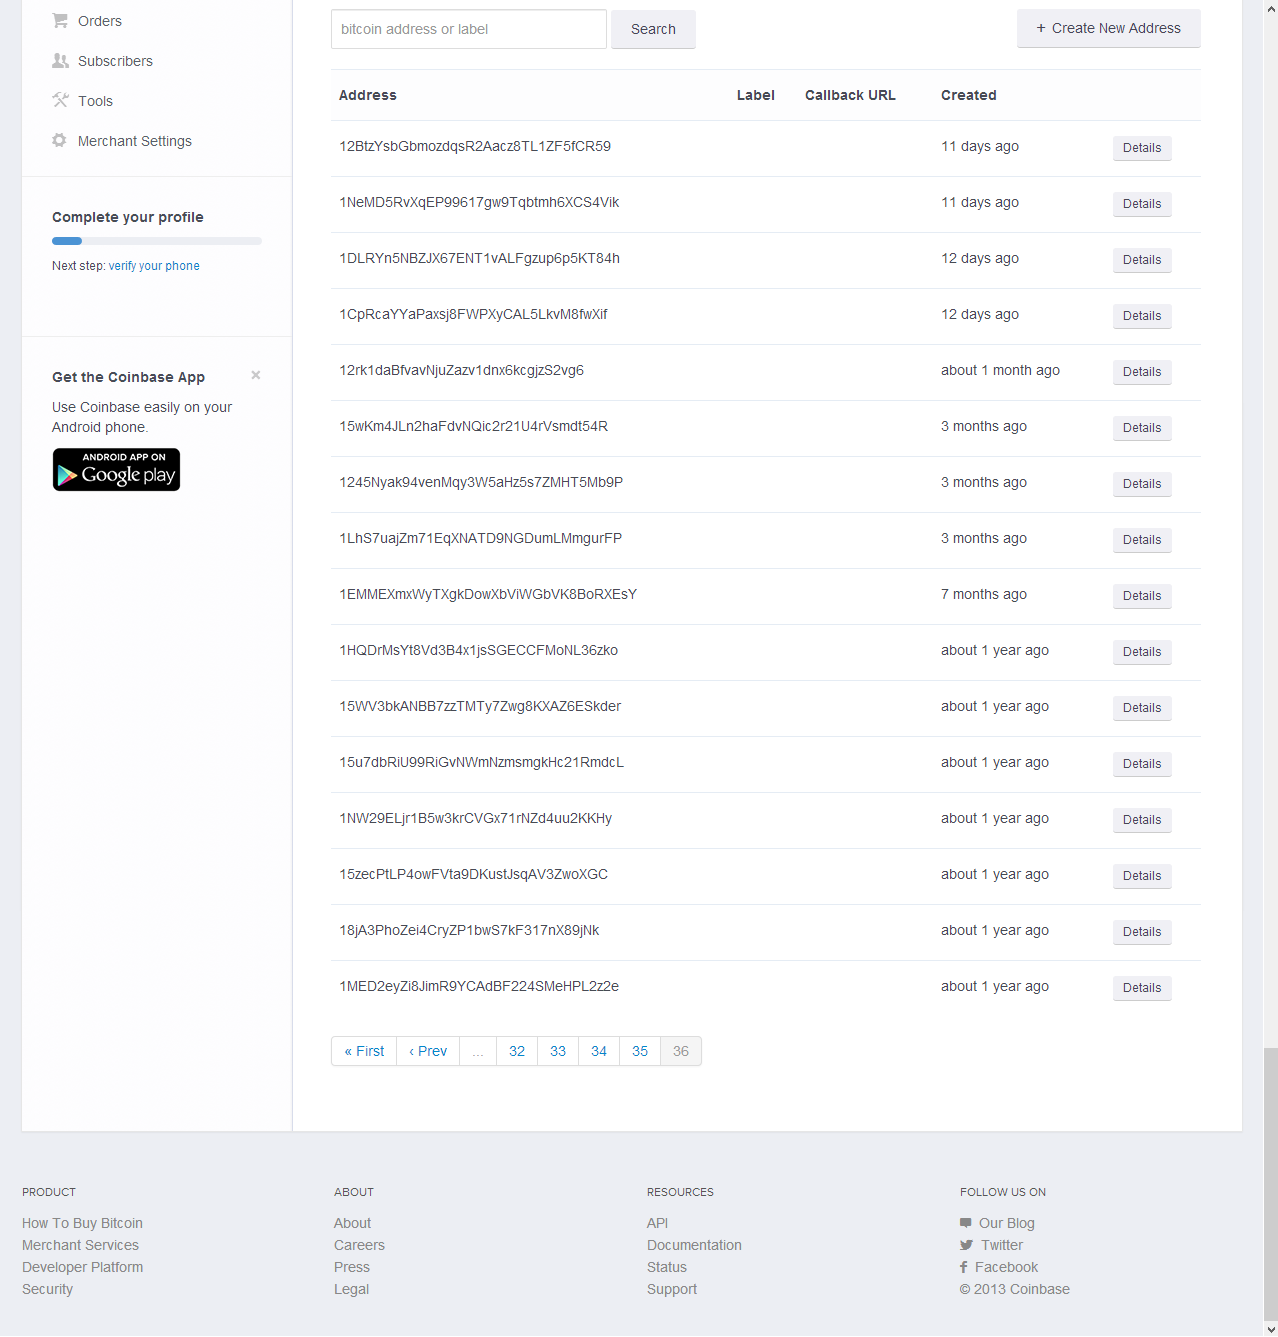Click the Facebook icon in footer
Image resolution: width=1278 pixels, height=1337 pixels.
click(964, 1267)
